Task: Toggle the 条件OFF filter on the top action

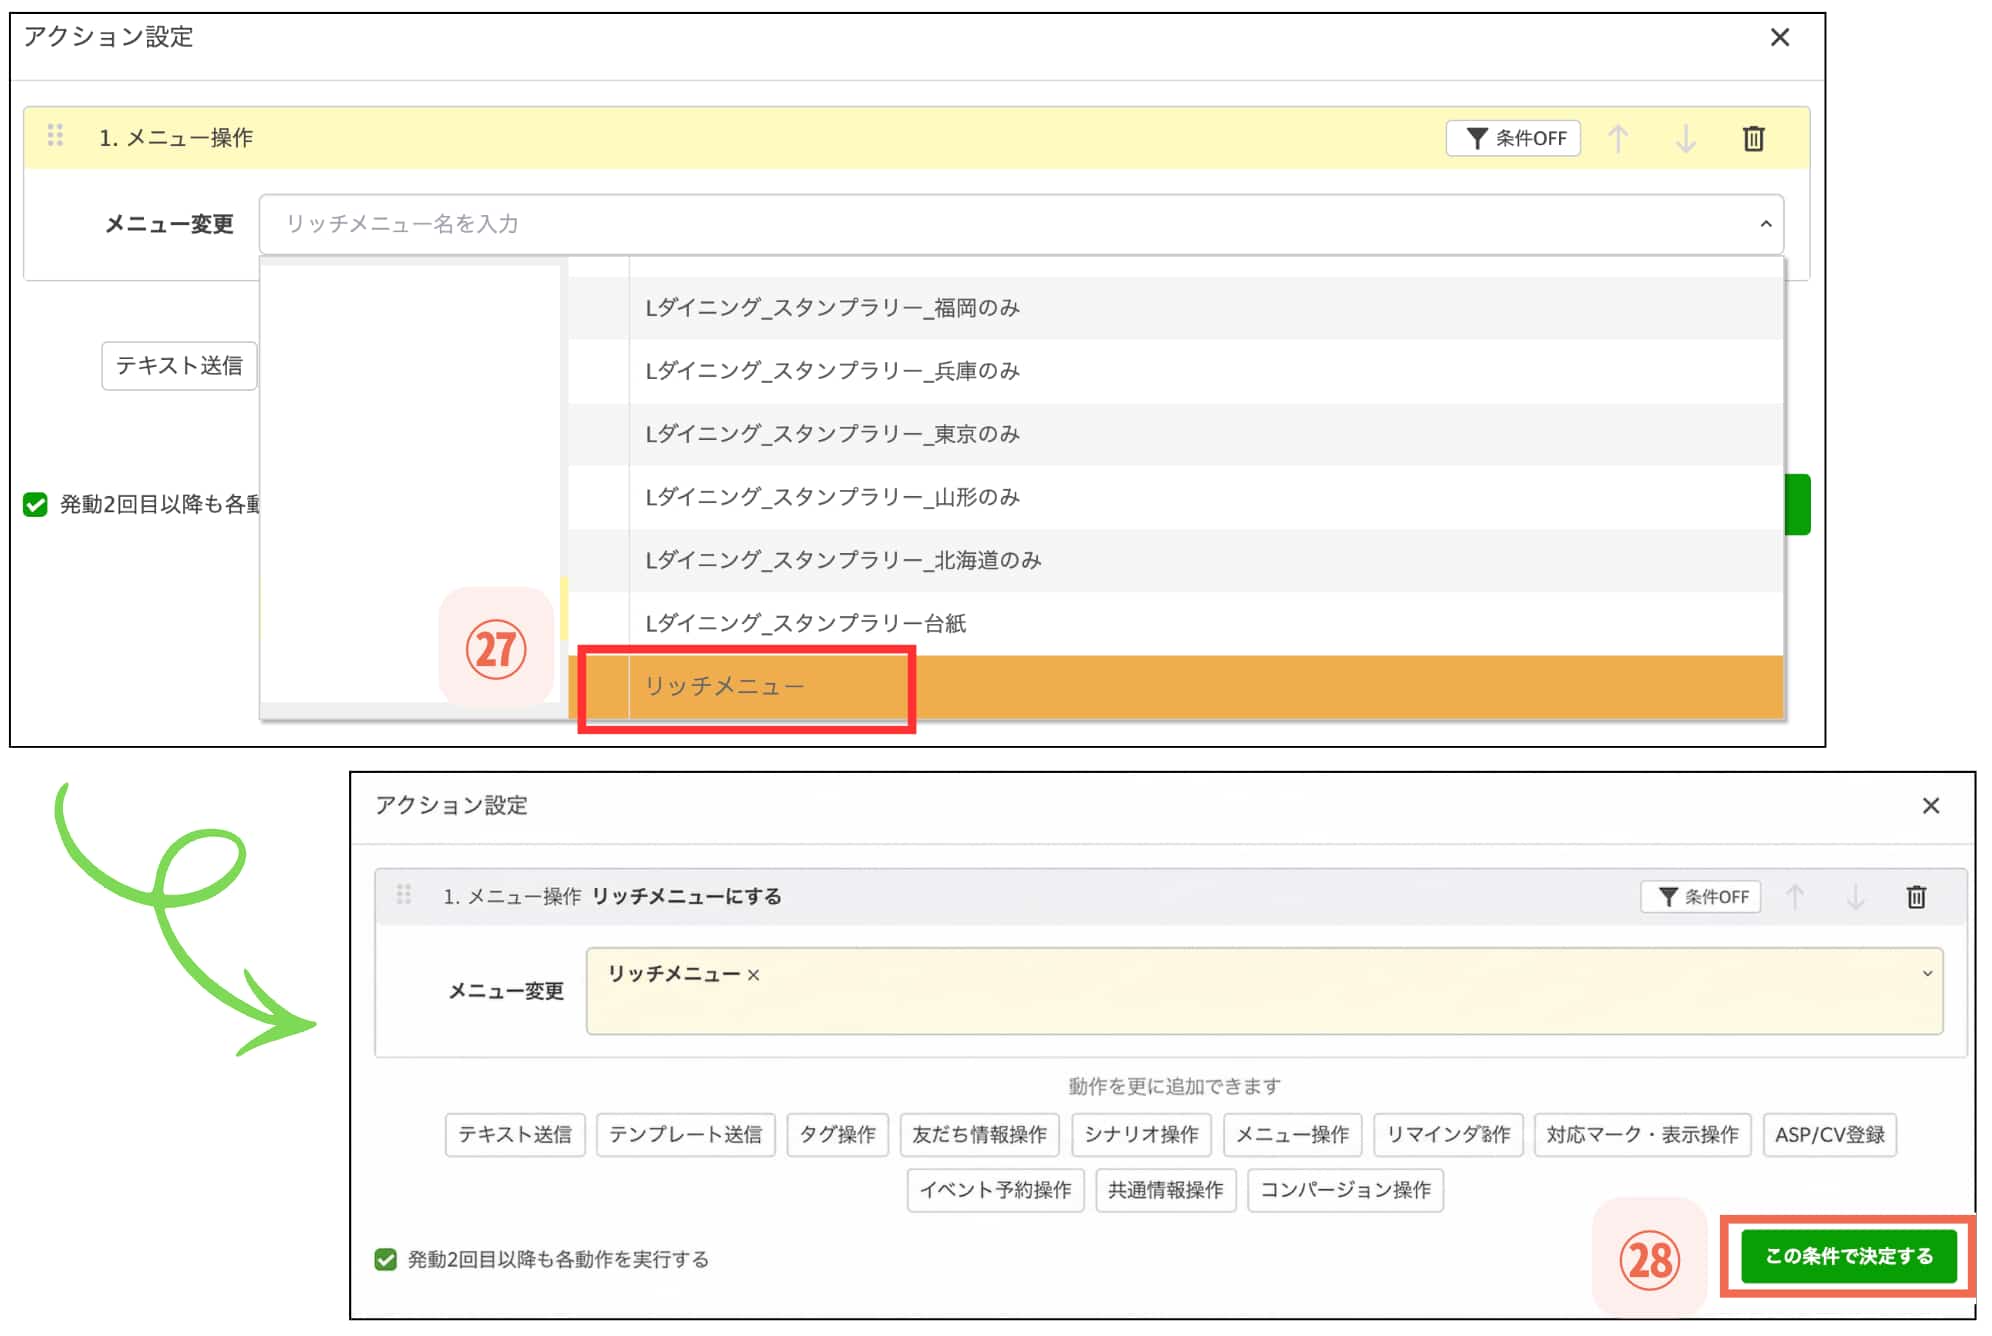Action: [x=1513, y=138]
